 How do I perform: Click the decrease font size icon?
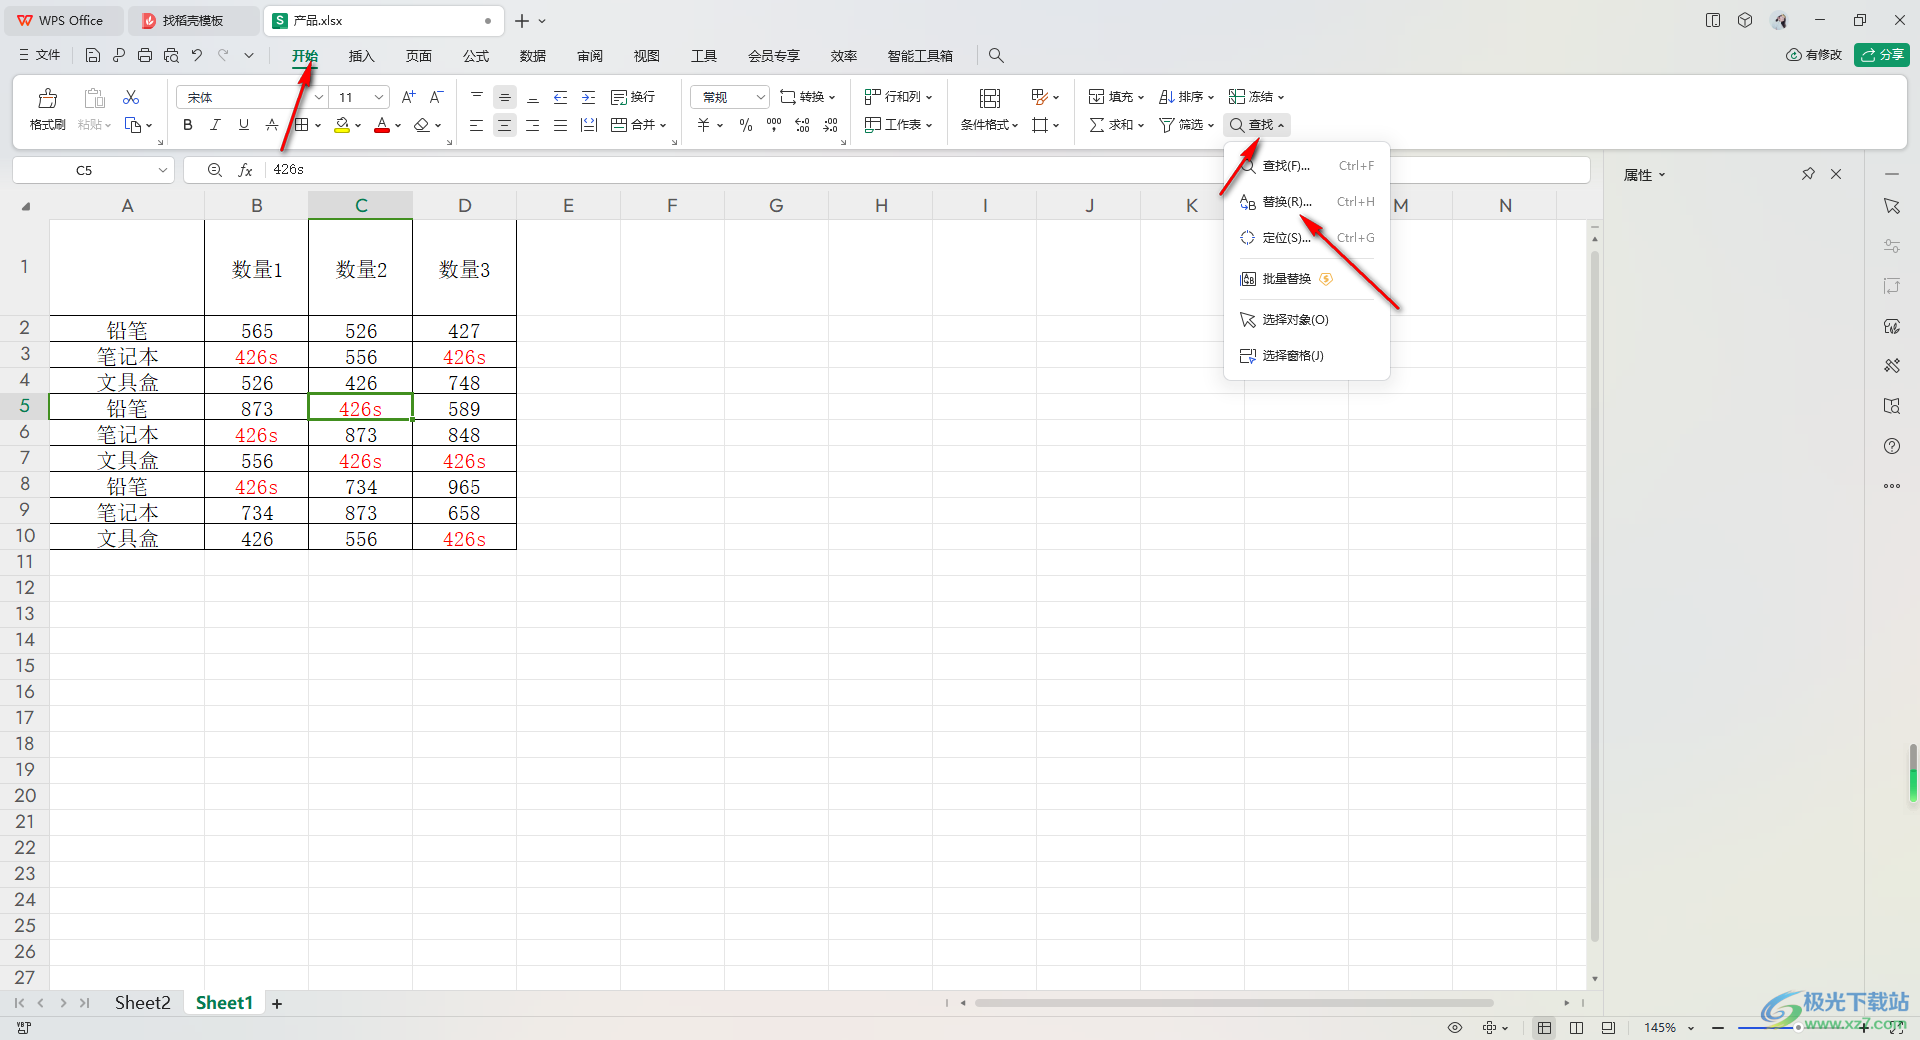click(436, 97)
